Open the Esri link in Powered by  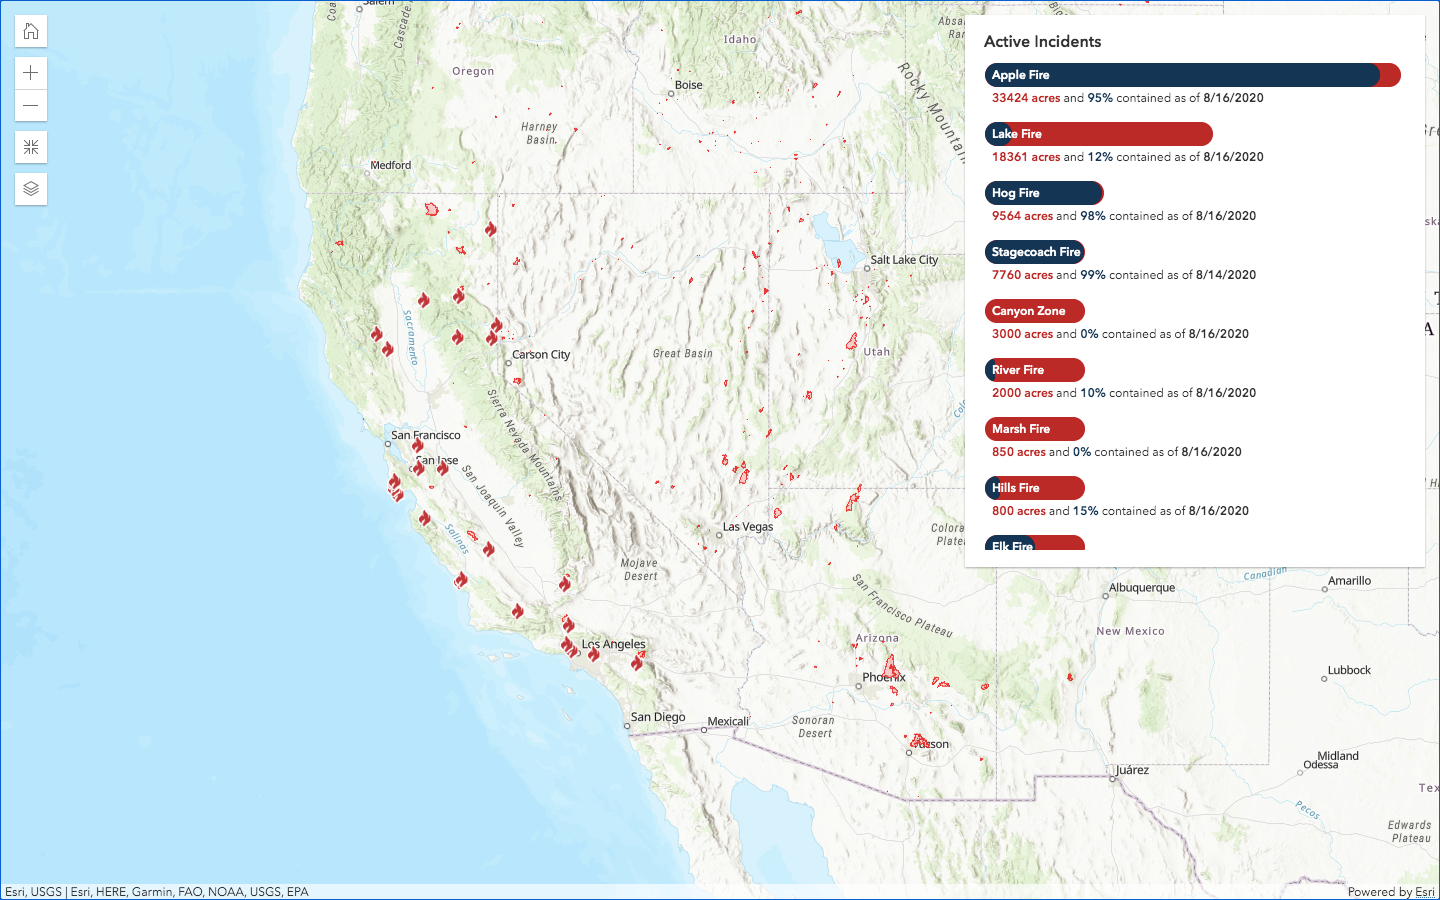1424,892
